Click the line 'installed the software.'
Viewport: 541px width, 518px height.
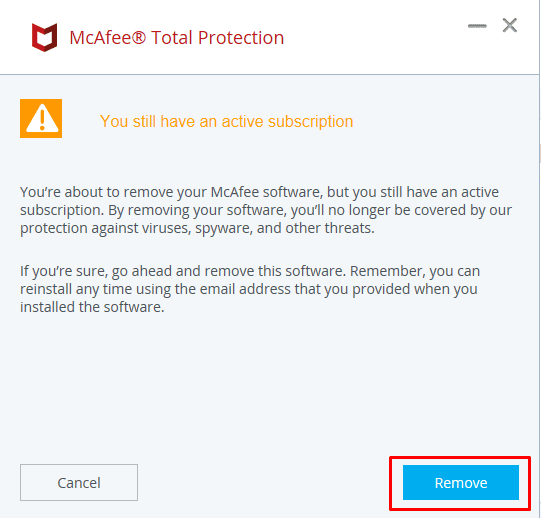(92, 307)
